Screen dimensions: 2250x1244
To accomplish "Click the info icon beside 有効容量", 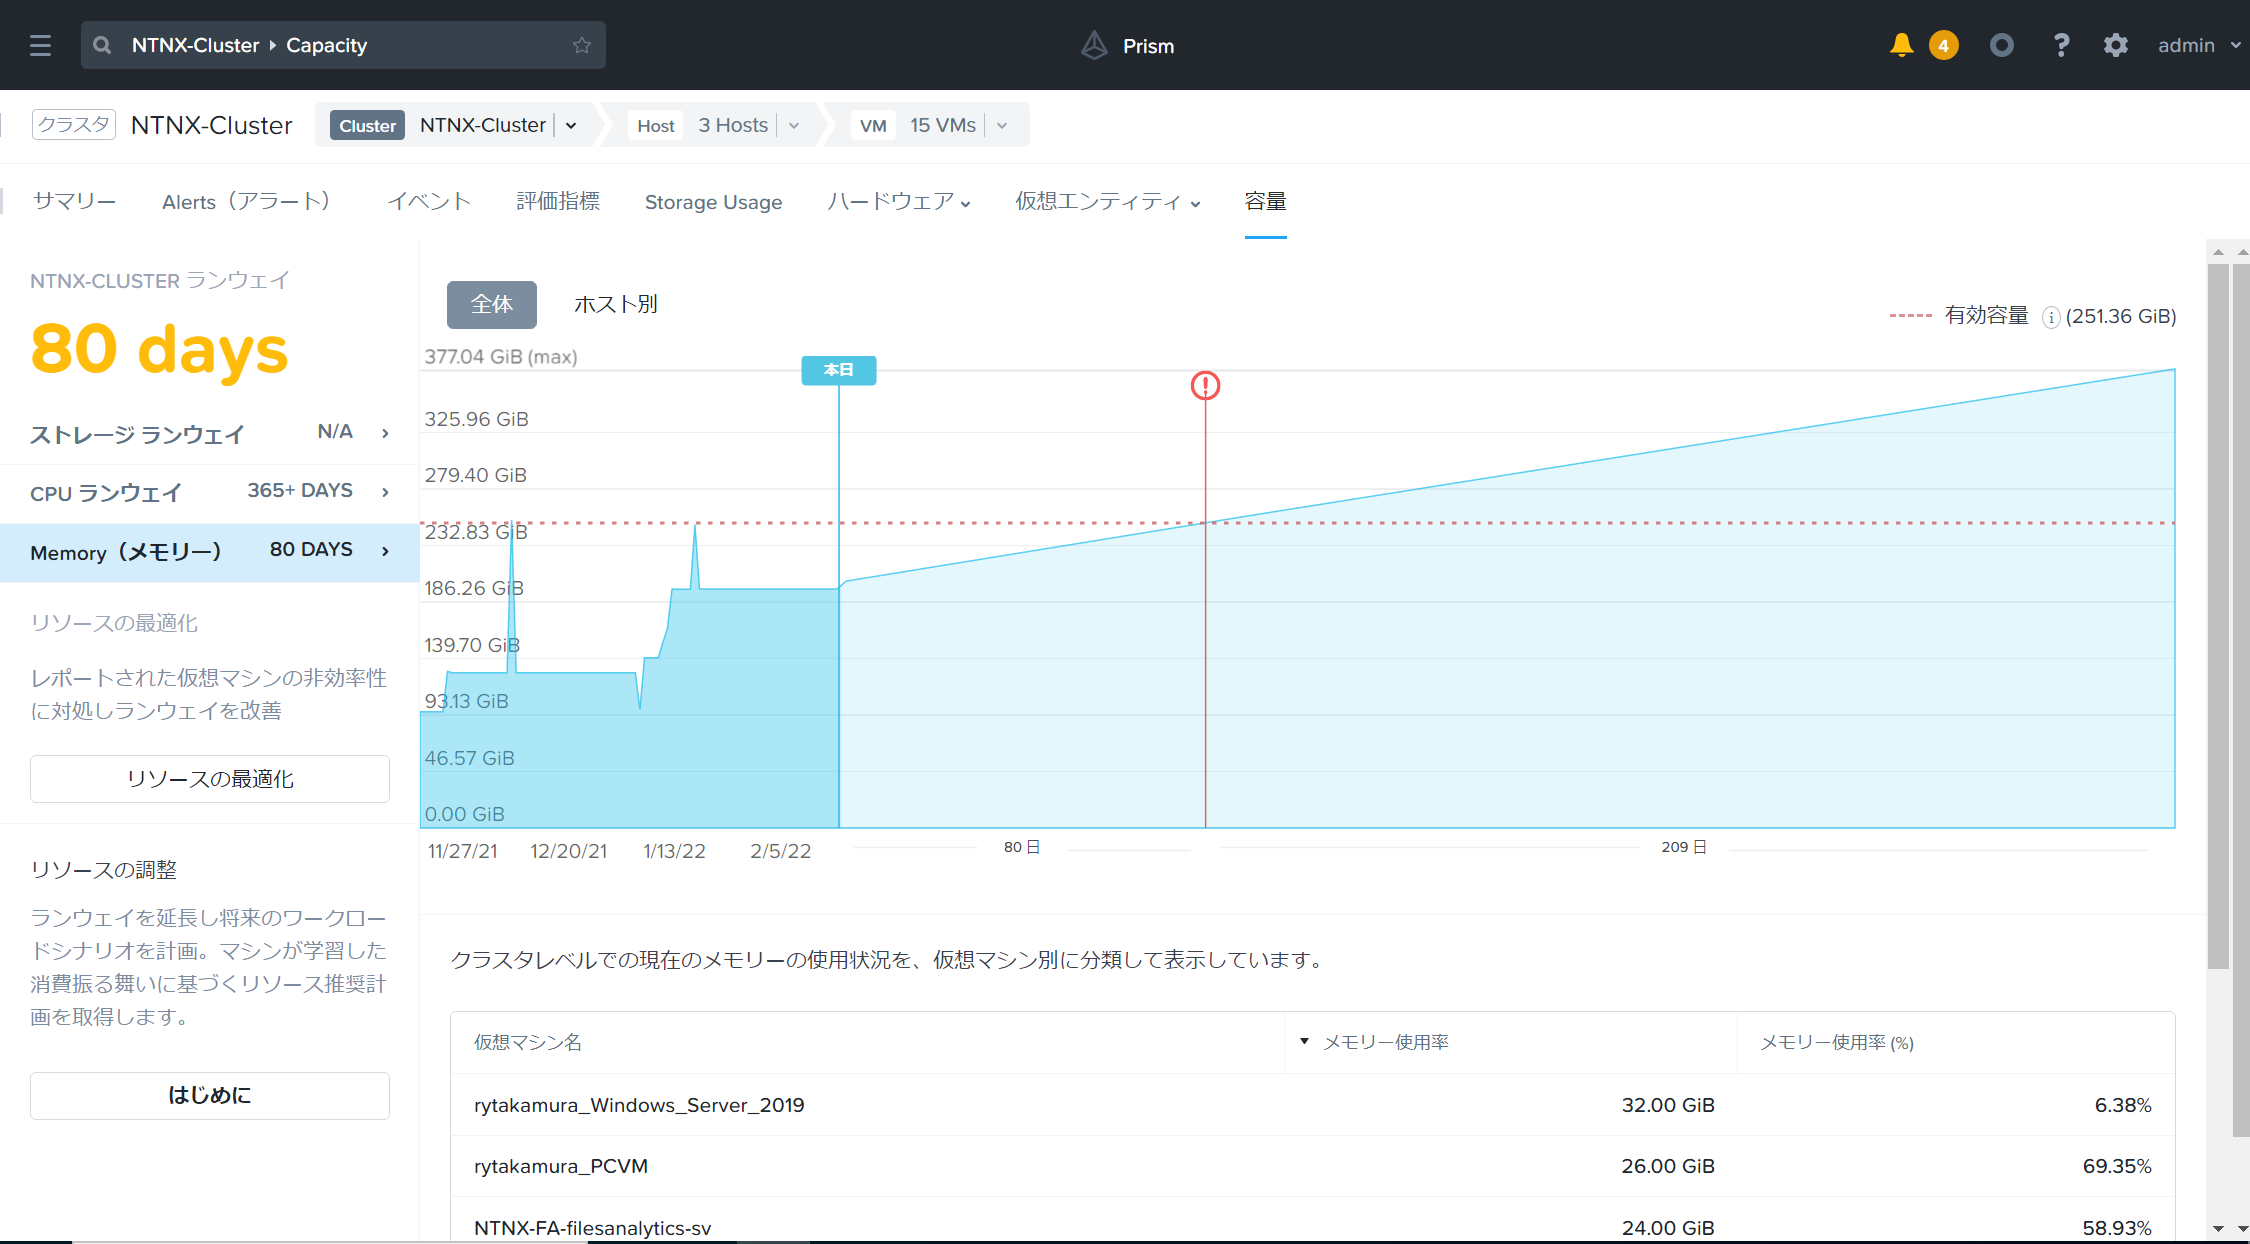I will pyautogui.click(x=2051, y=317).
